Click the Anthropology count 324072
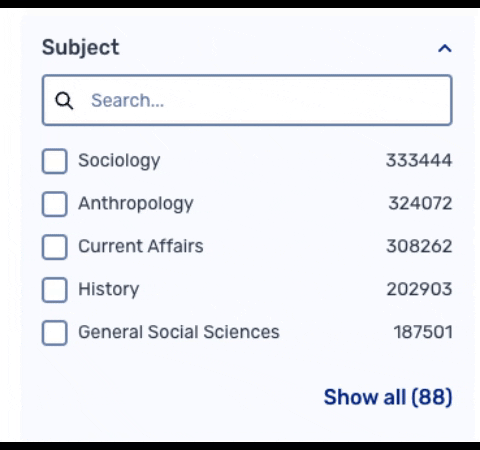480x450 pixels. click(420, 203)
